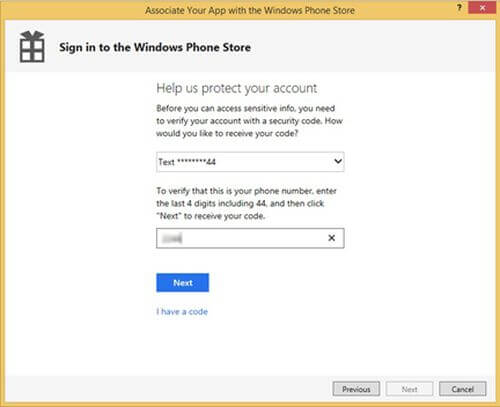500x407 pixels.
Task: Open the Text ********44 dropdown
Action: pos(250,162)
